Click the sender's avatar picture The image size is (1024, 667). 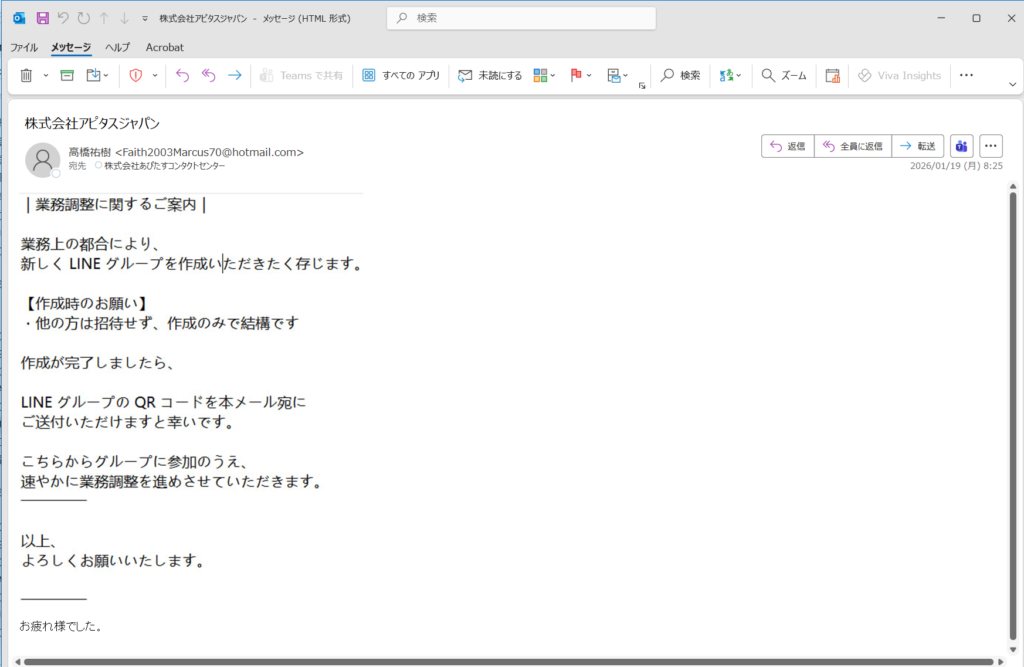click(x=43, y=160)
